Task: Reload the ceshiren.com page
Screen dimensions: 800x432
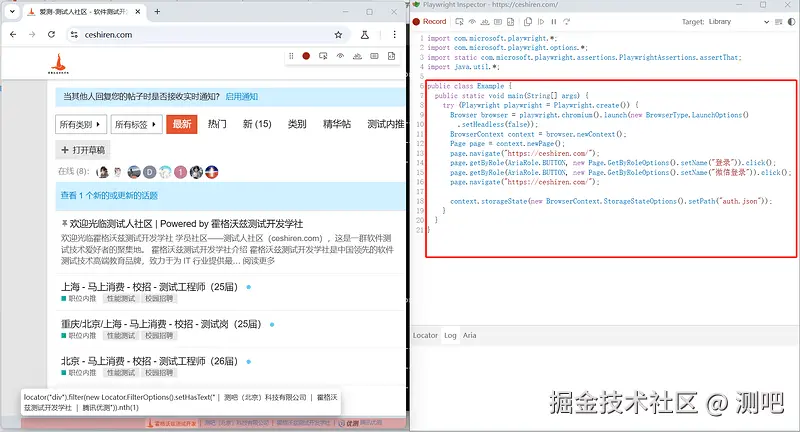Action: click(x=52, y=35)
